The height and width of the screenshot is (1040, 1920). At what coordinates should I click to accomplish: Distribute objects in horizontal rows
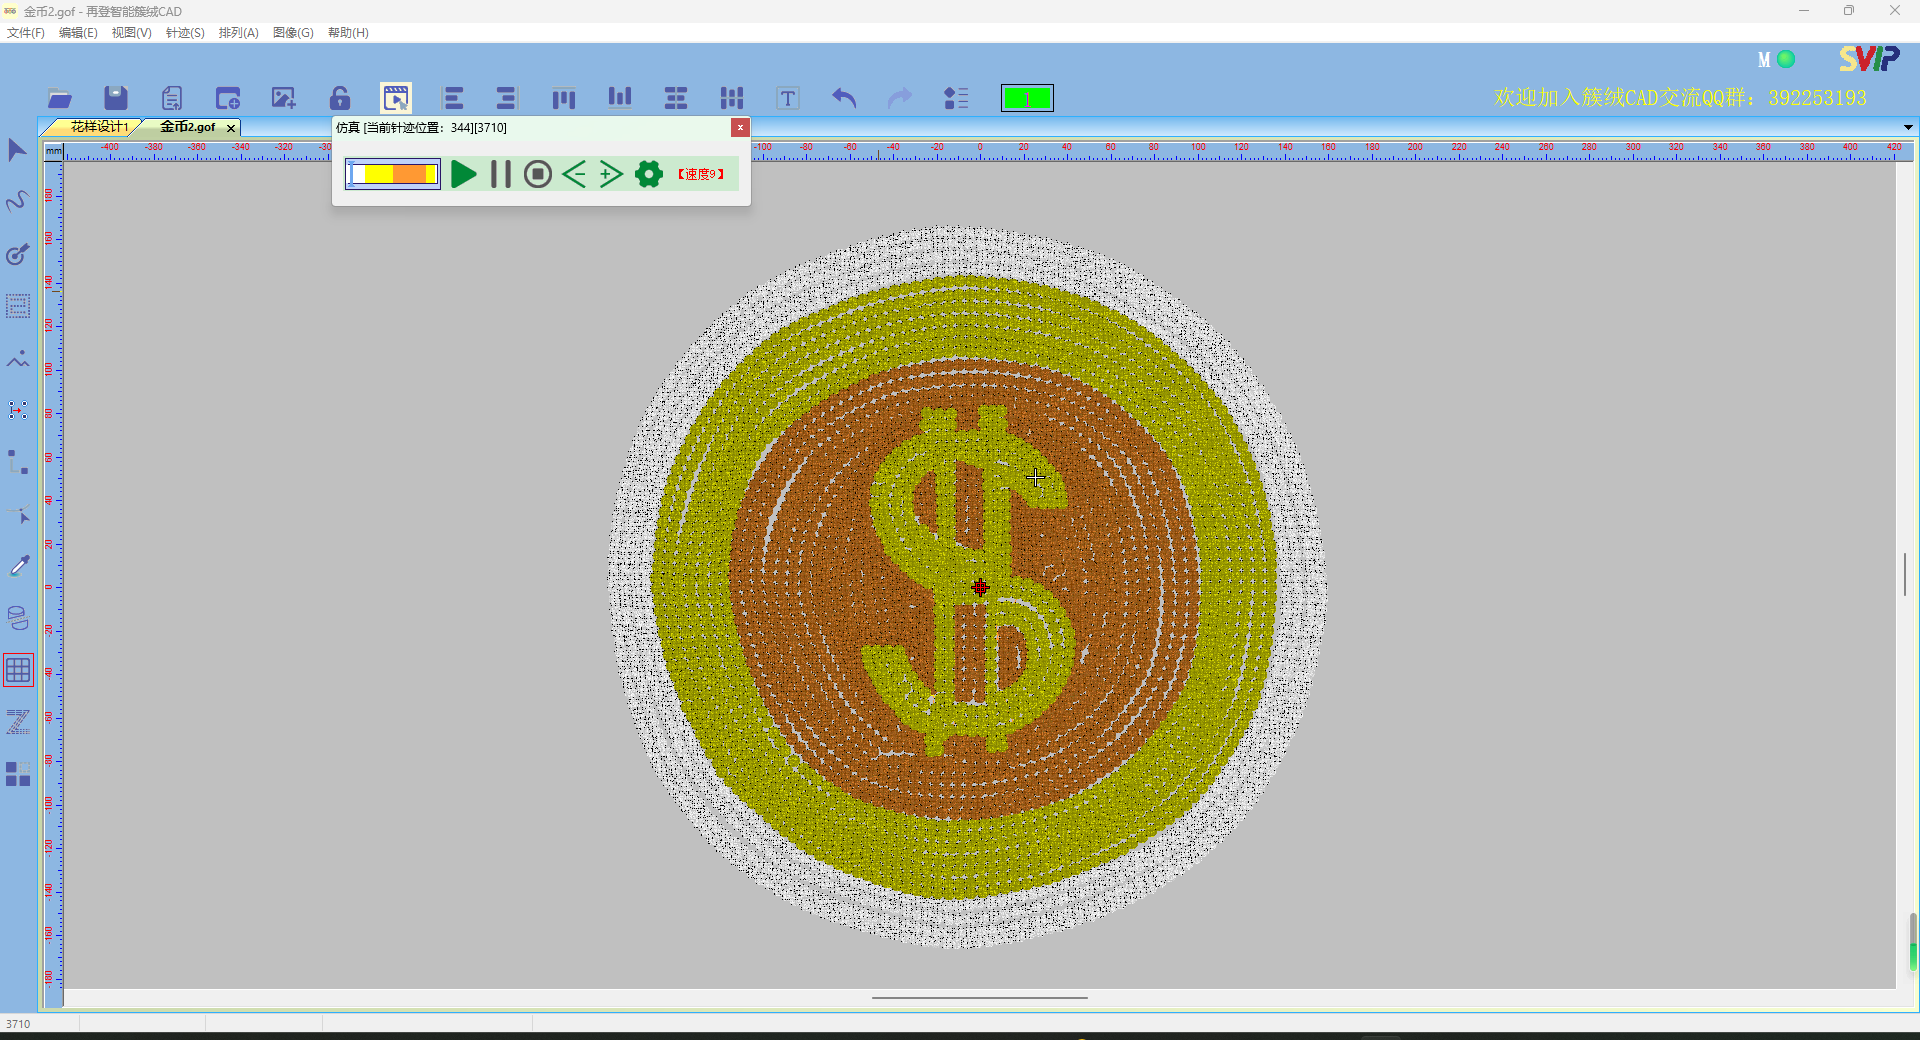pos(676,98)
